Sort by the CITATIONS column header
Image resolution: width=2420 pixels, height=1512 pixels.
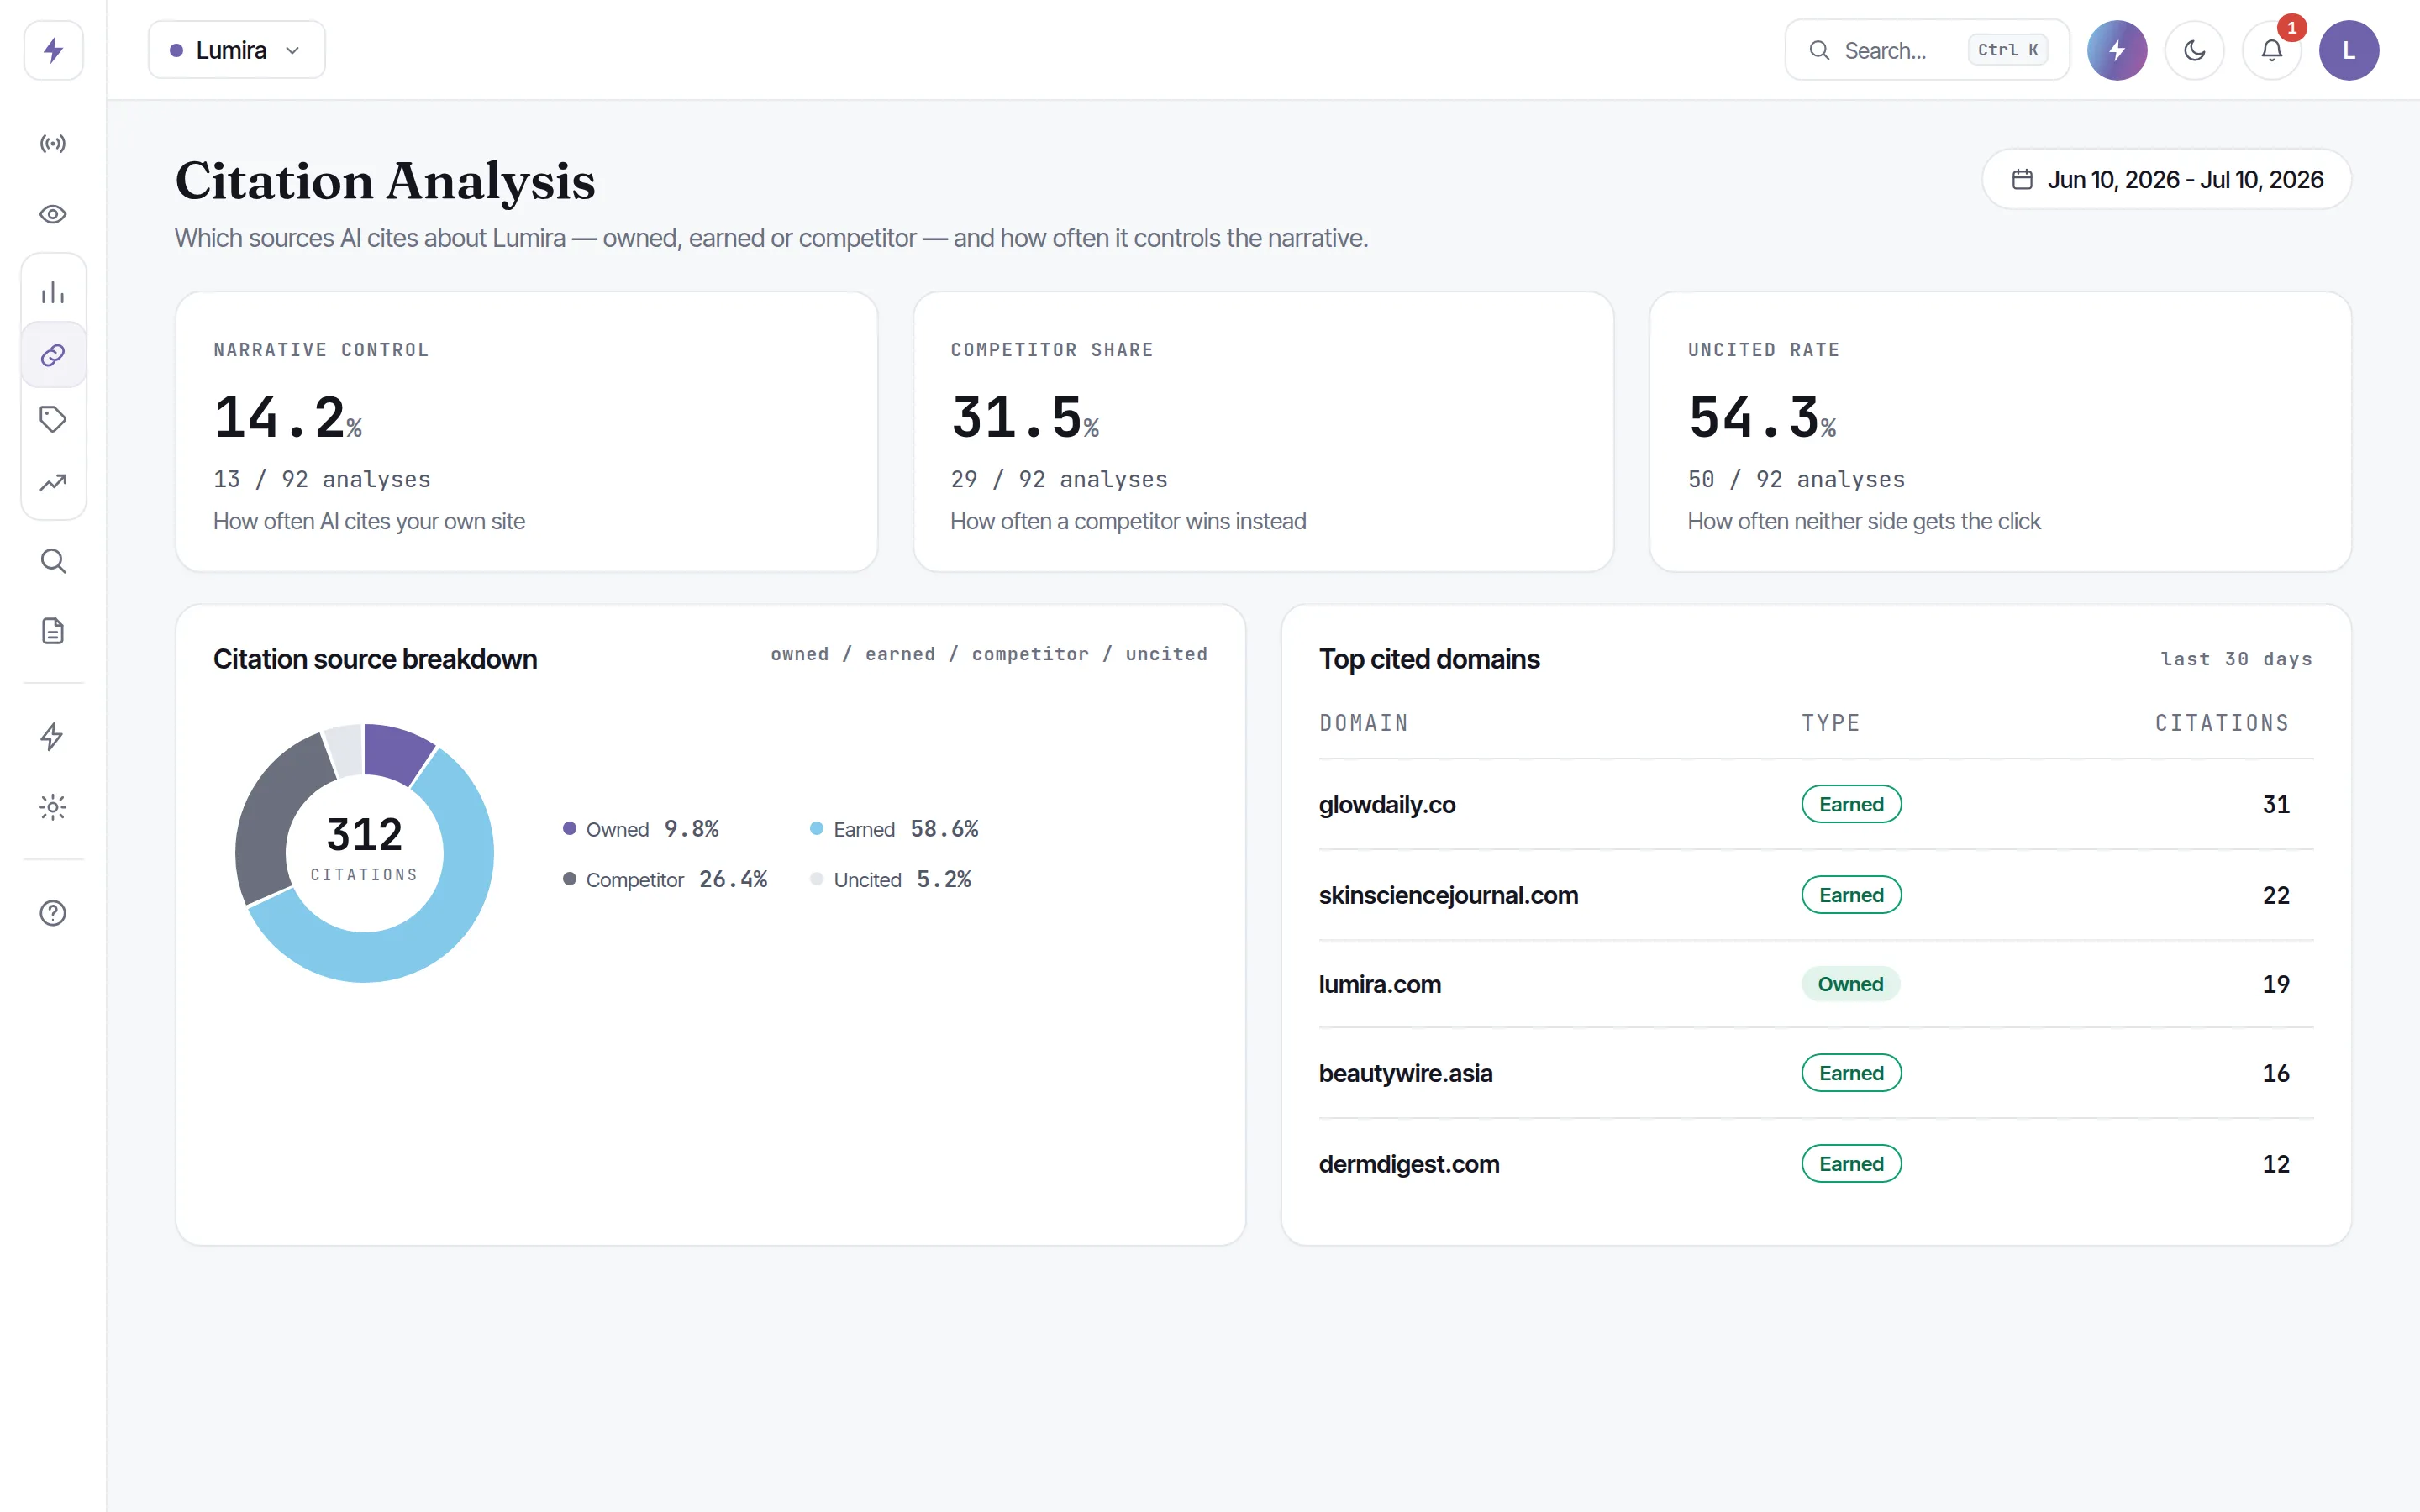click(2222, 723)
